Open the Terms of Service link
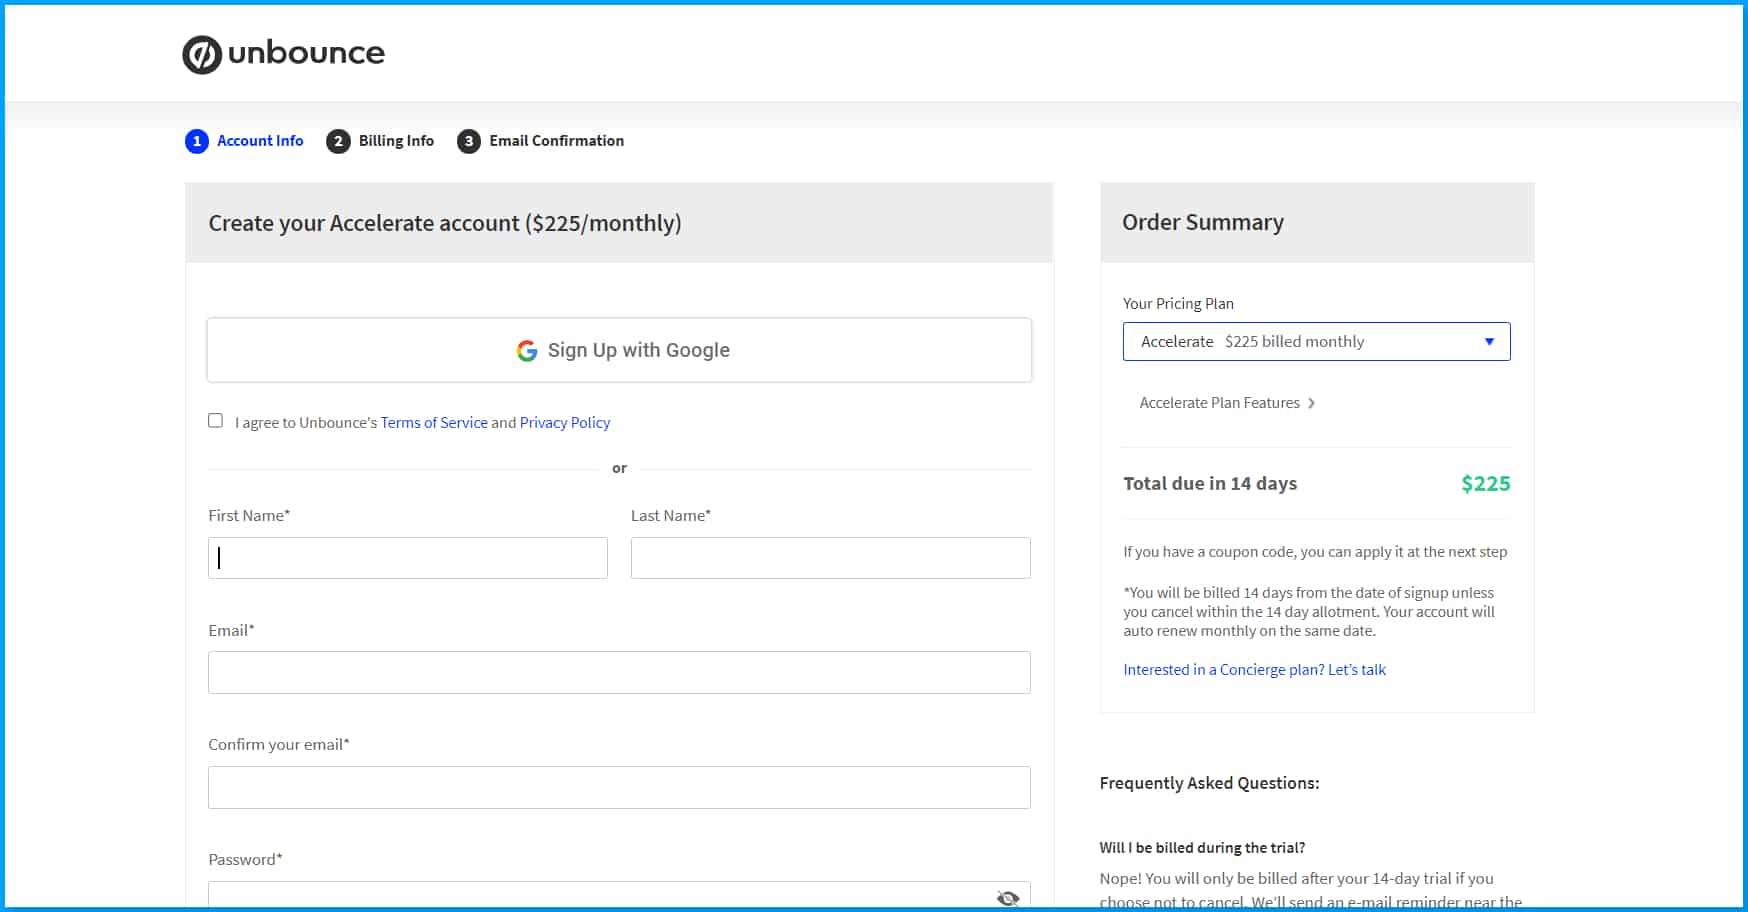Screen dimensions: 1748x912 click(434, 423)
